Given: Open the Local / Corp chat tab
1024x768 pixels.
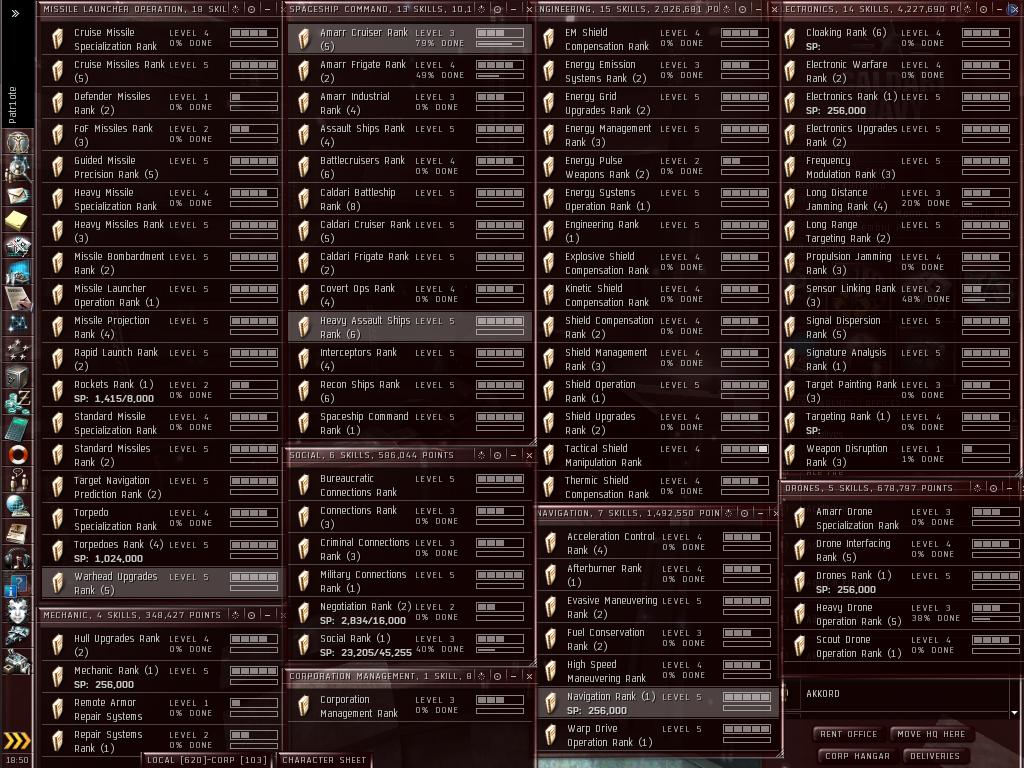Looking at the screenshot, I should [x=206, y=760].
